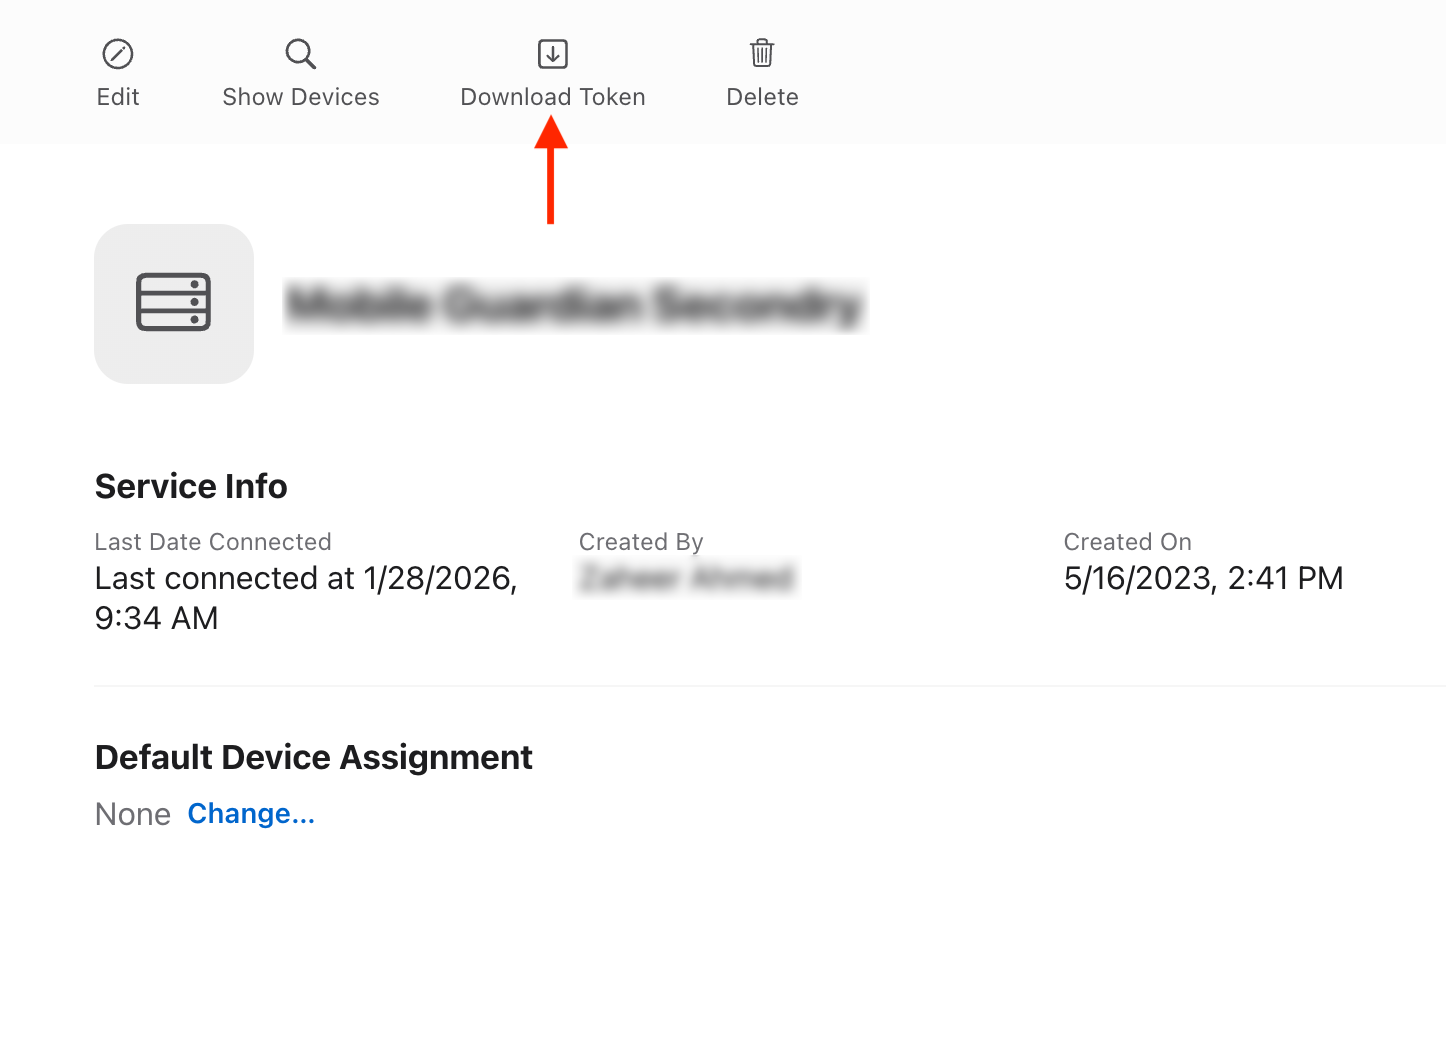This screenshot has width=1446, height=1058.
Task: Click the 5/16/2023, 2:41 PM creation date
Action: tap(1203, 578)
